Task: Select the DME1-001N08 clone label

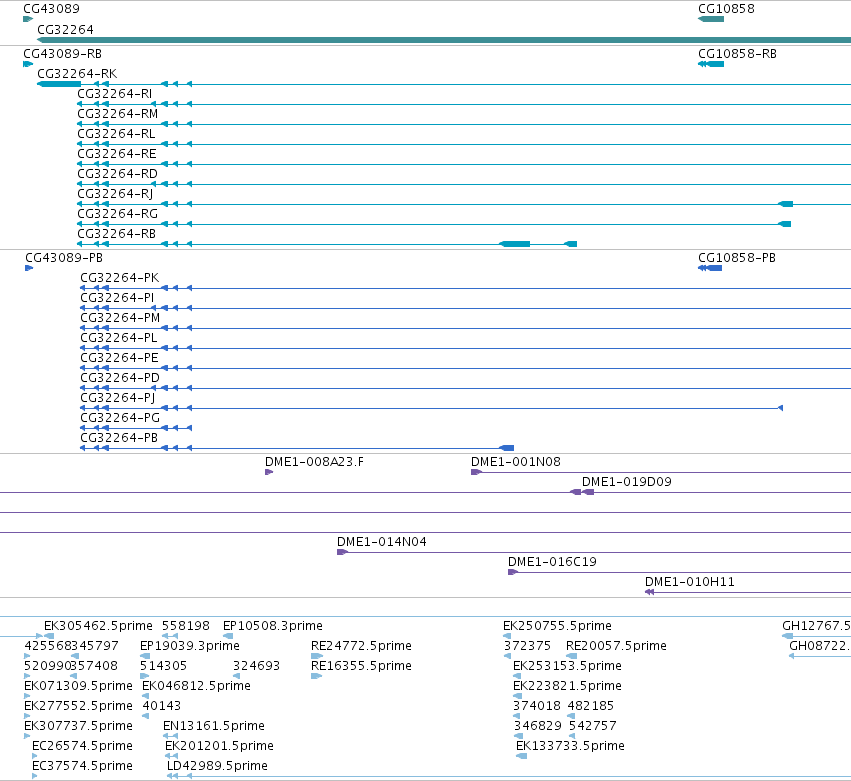Action: (x=515, y=462)
